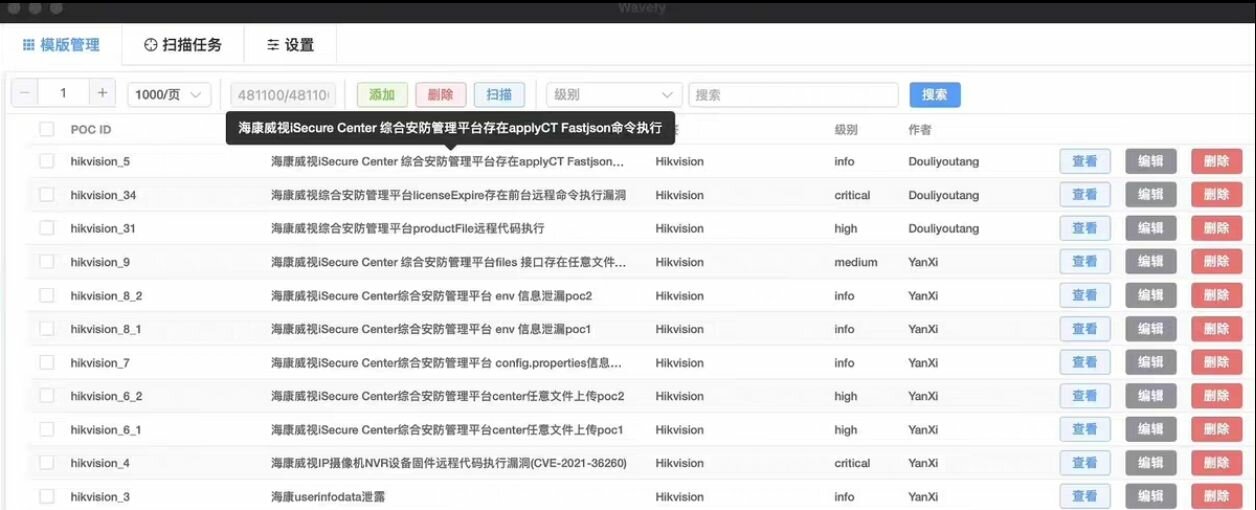The width and height of the screenshot is (1256, 510).
Task: Delete the hikvision_8_1 template
Action: click(1217, 329)
